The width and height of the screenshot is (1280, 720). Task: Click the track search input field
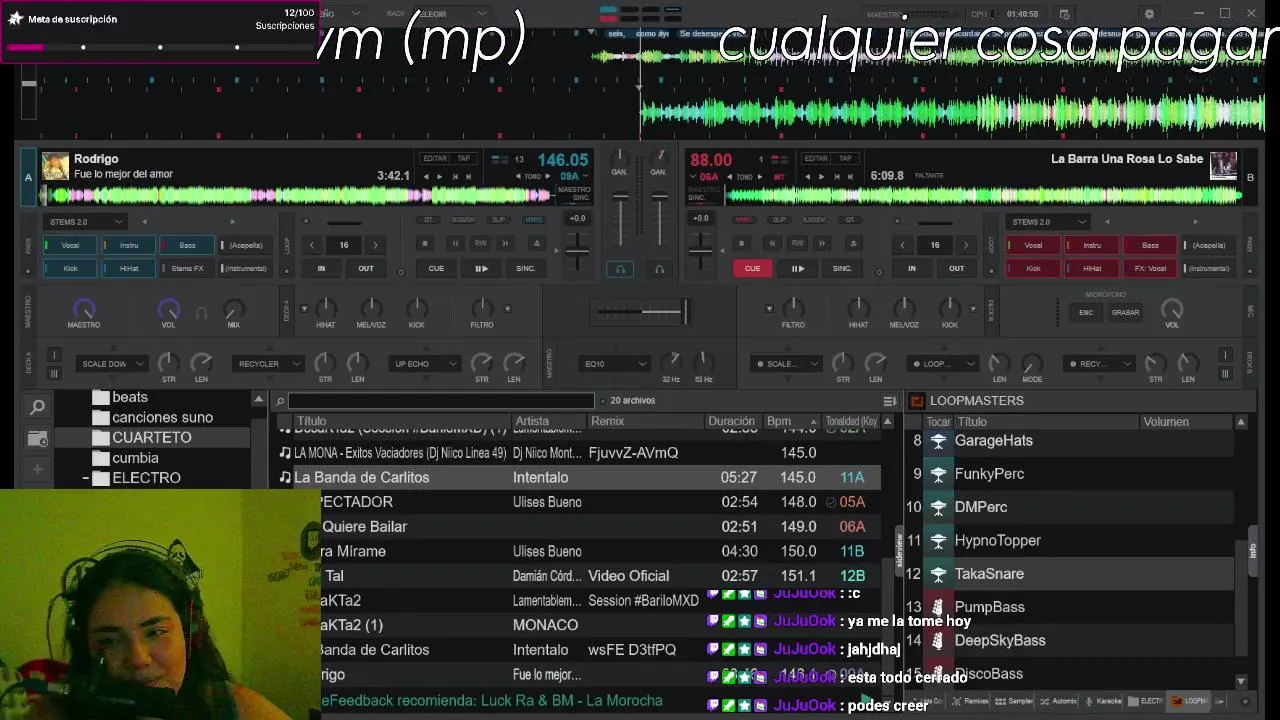click(x=440, y=401)
